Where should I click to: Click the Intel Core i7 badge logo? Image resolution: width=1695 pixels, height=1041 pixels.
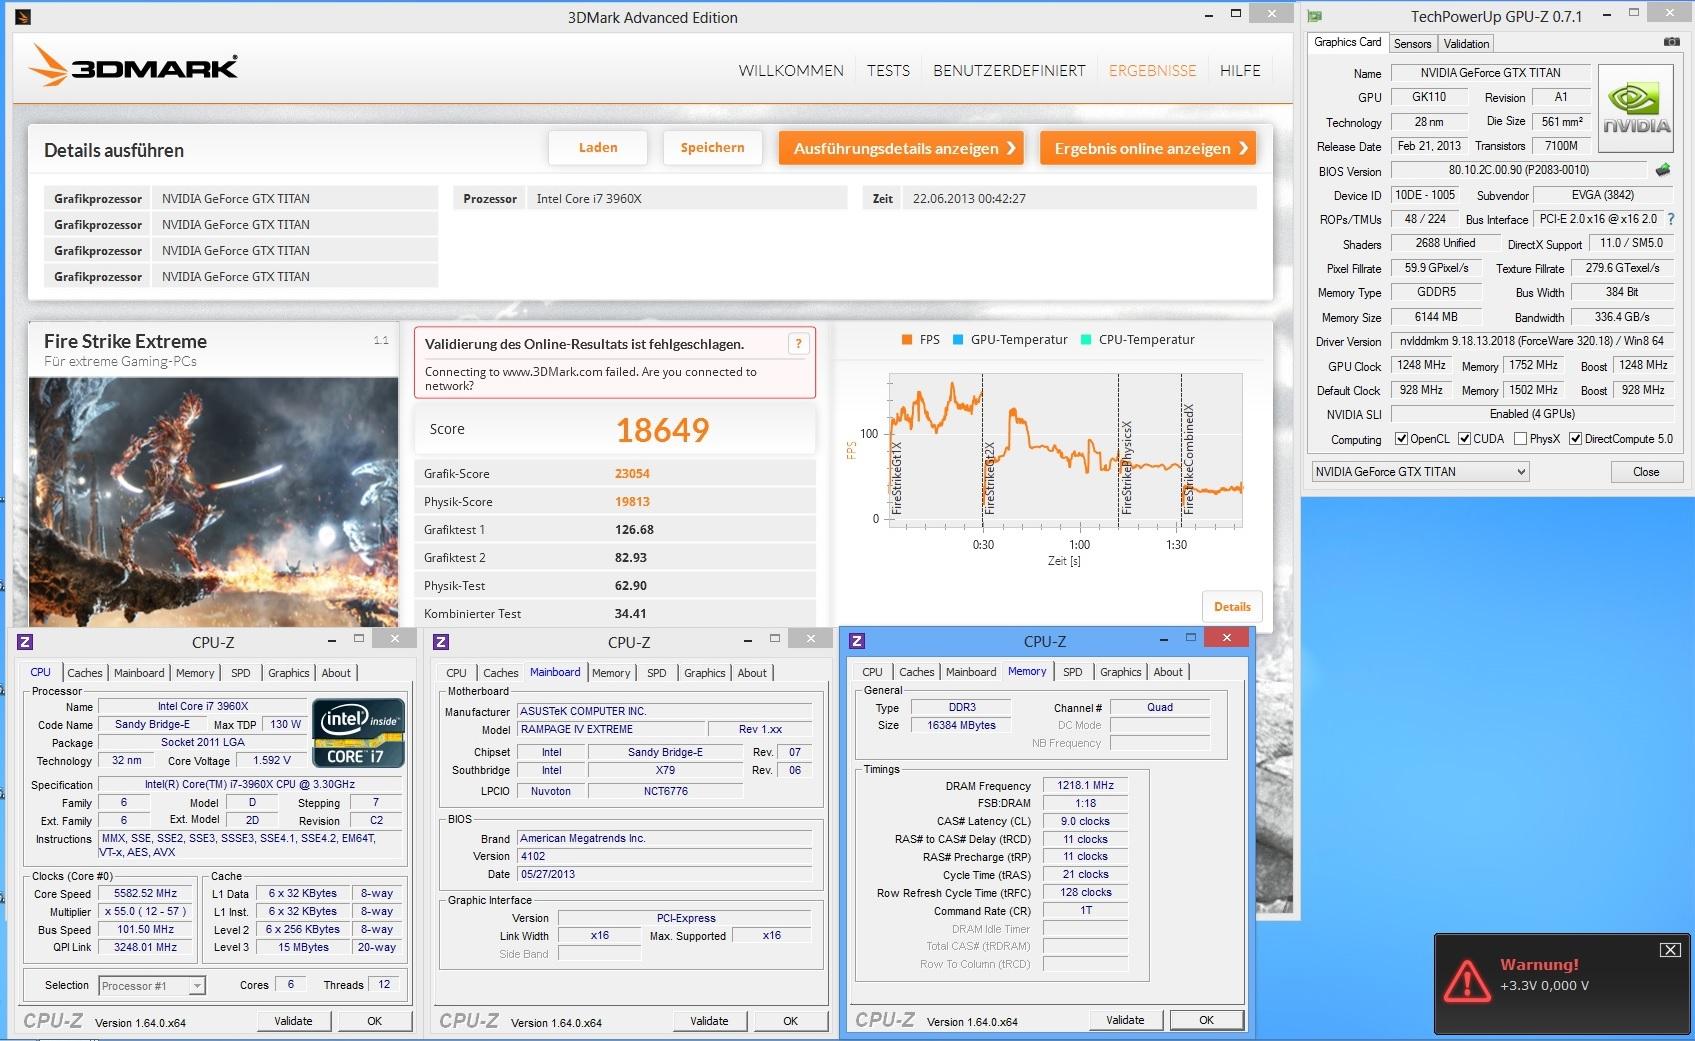coord(359,733)
